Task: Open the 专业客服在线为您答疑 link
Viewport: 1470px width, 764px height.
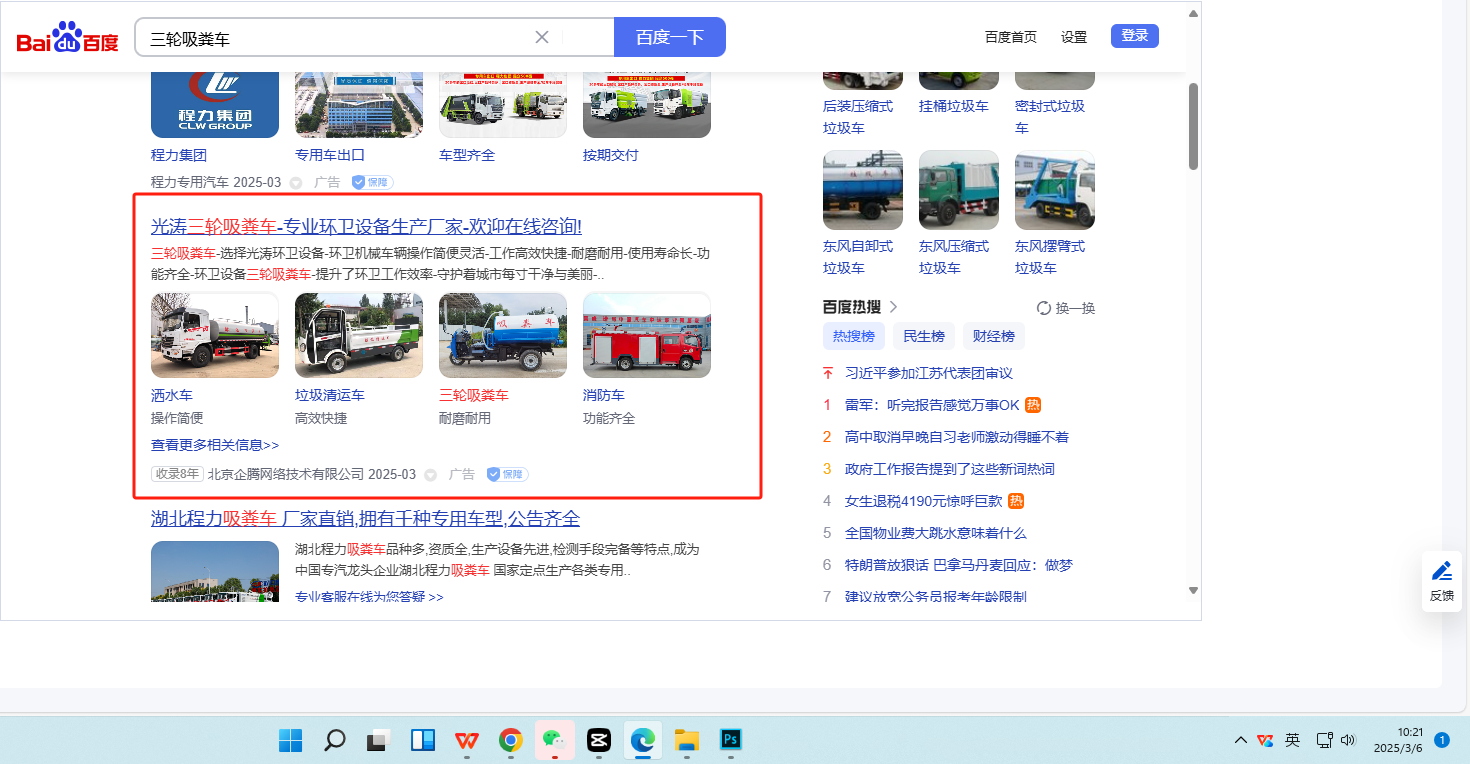Action: [369, 596]
